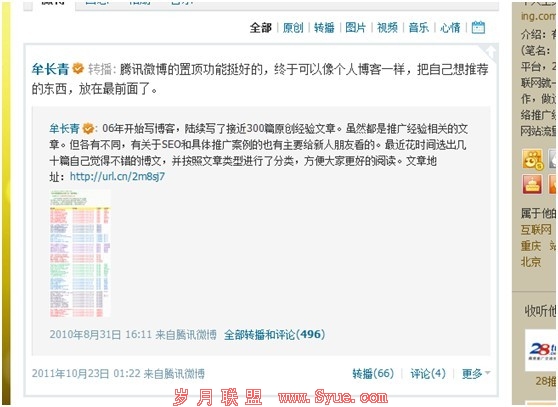View 全部转播和评论(496) link

[274, 334]
